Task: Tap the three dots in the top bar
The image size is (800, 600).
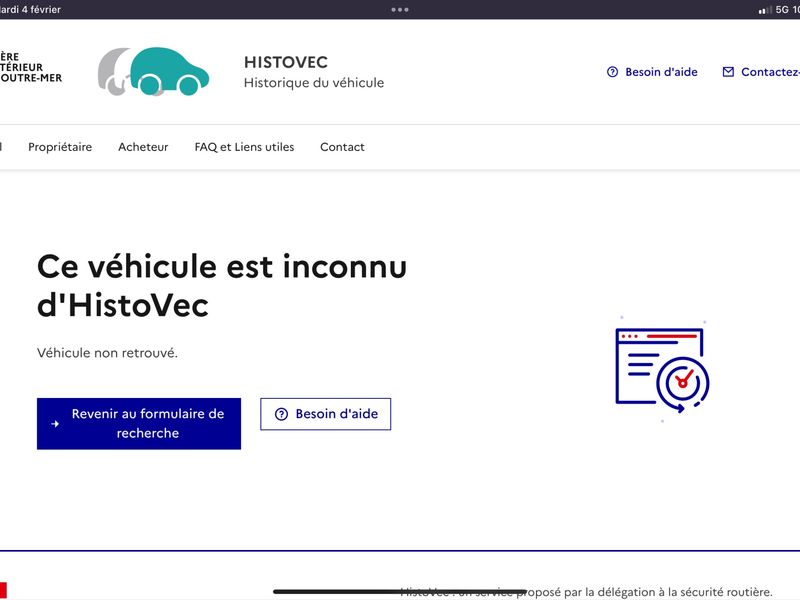Action: [x=400, y=9]
